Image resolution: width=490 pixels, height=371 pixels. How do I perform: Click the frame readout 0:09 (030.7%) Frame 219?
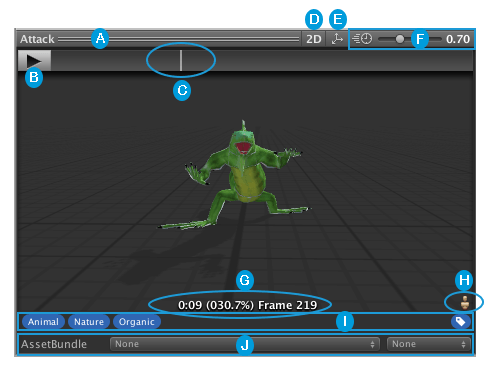[247, 305]
